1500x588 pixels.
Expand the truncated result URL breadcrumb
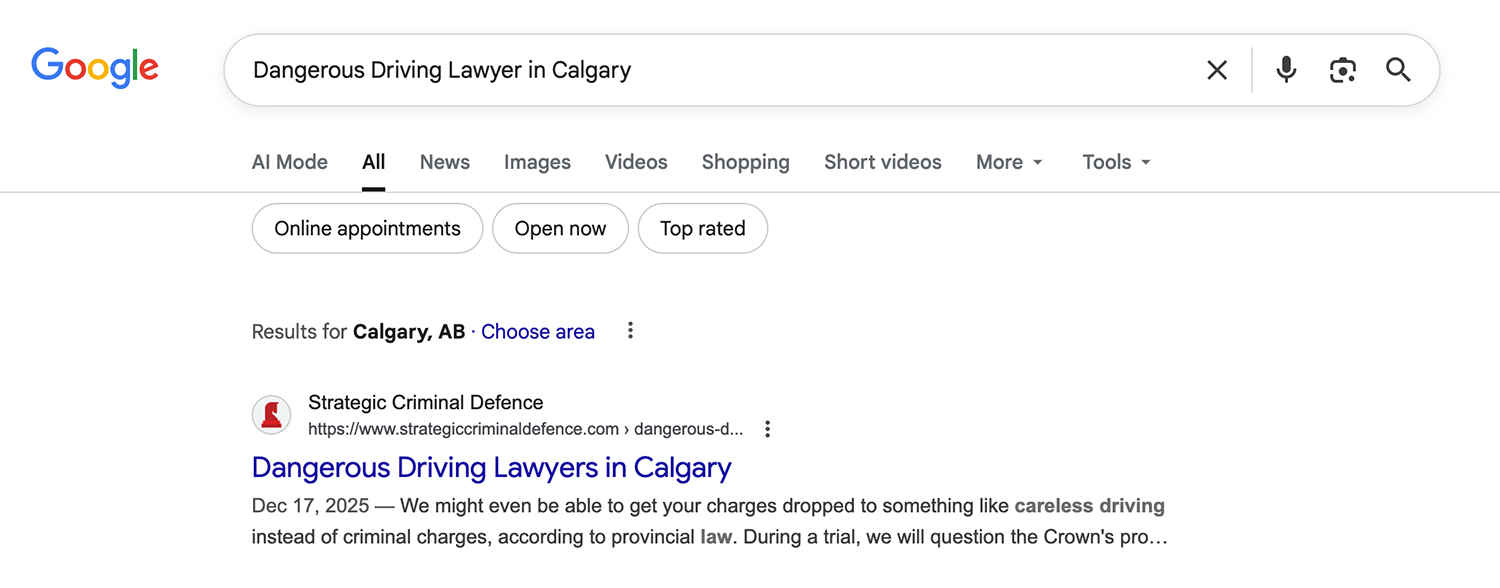[737, 428]
